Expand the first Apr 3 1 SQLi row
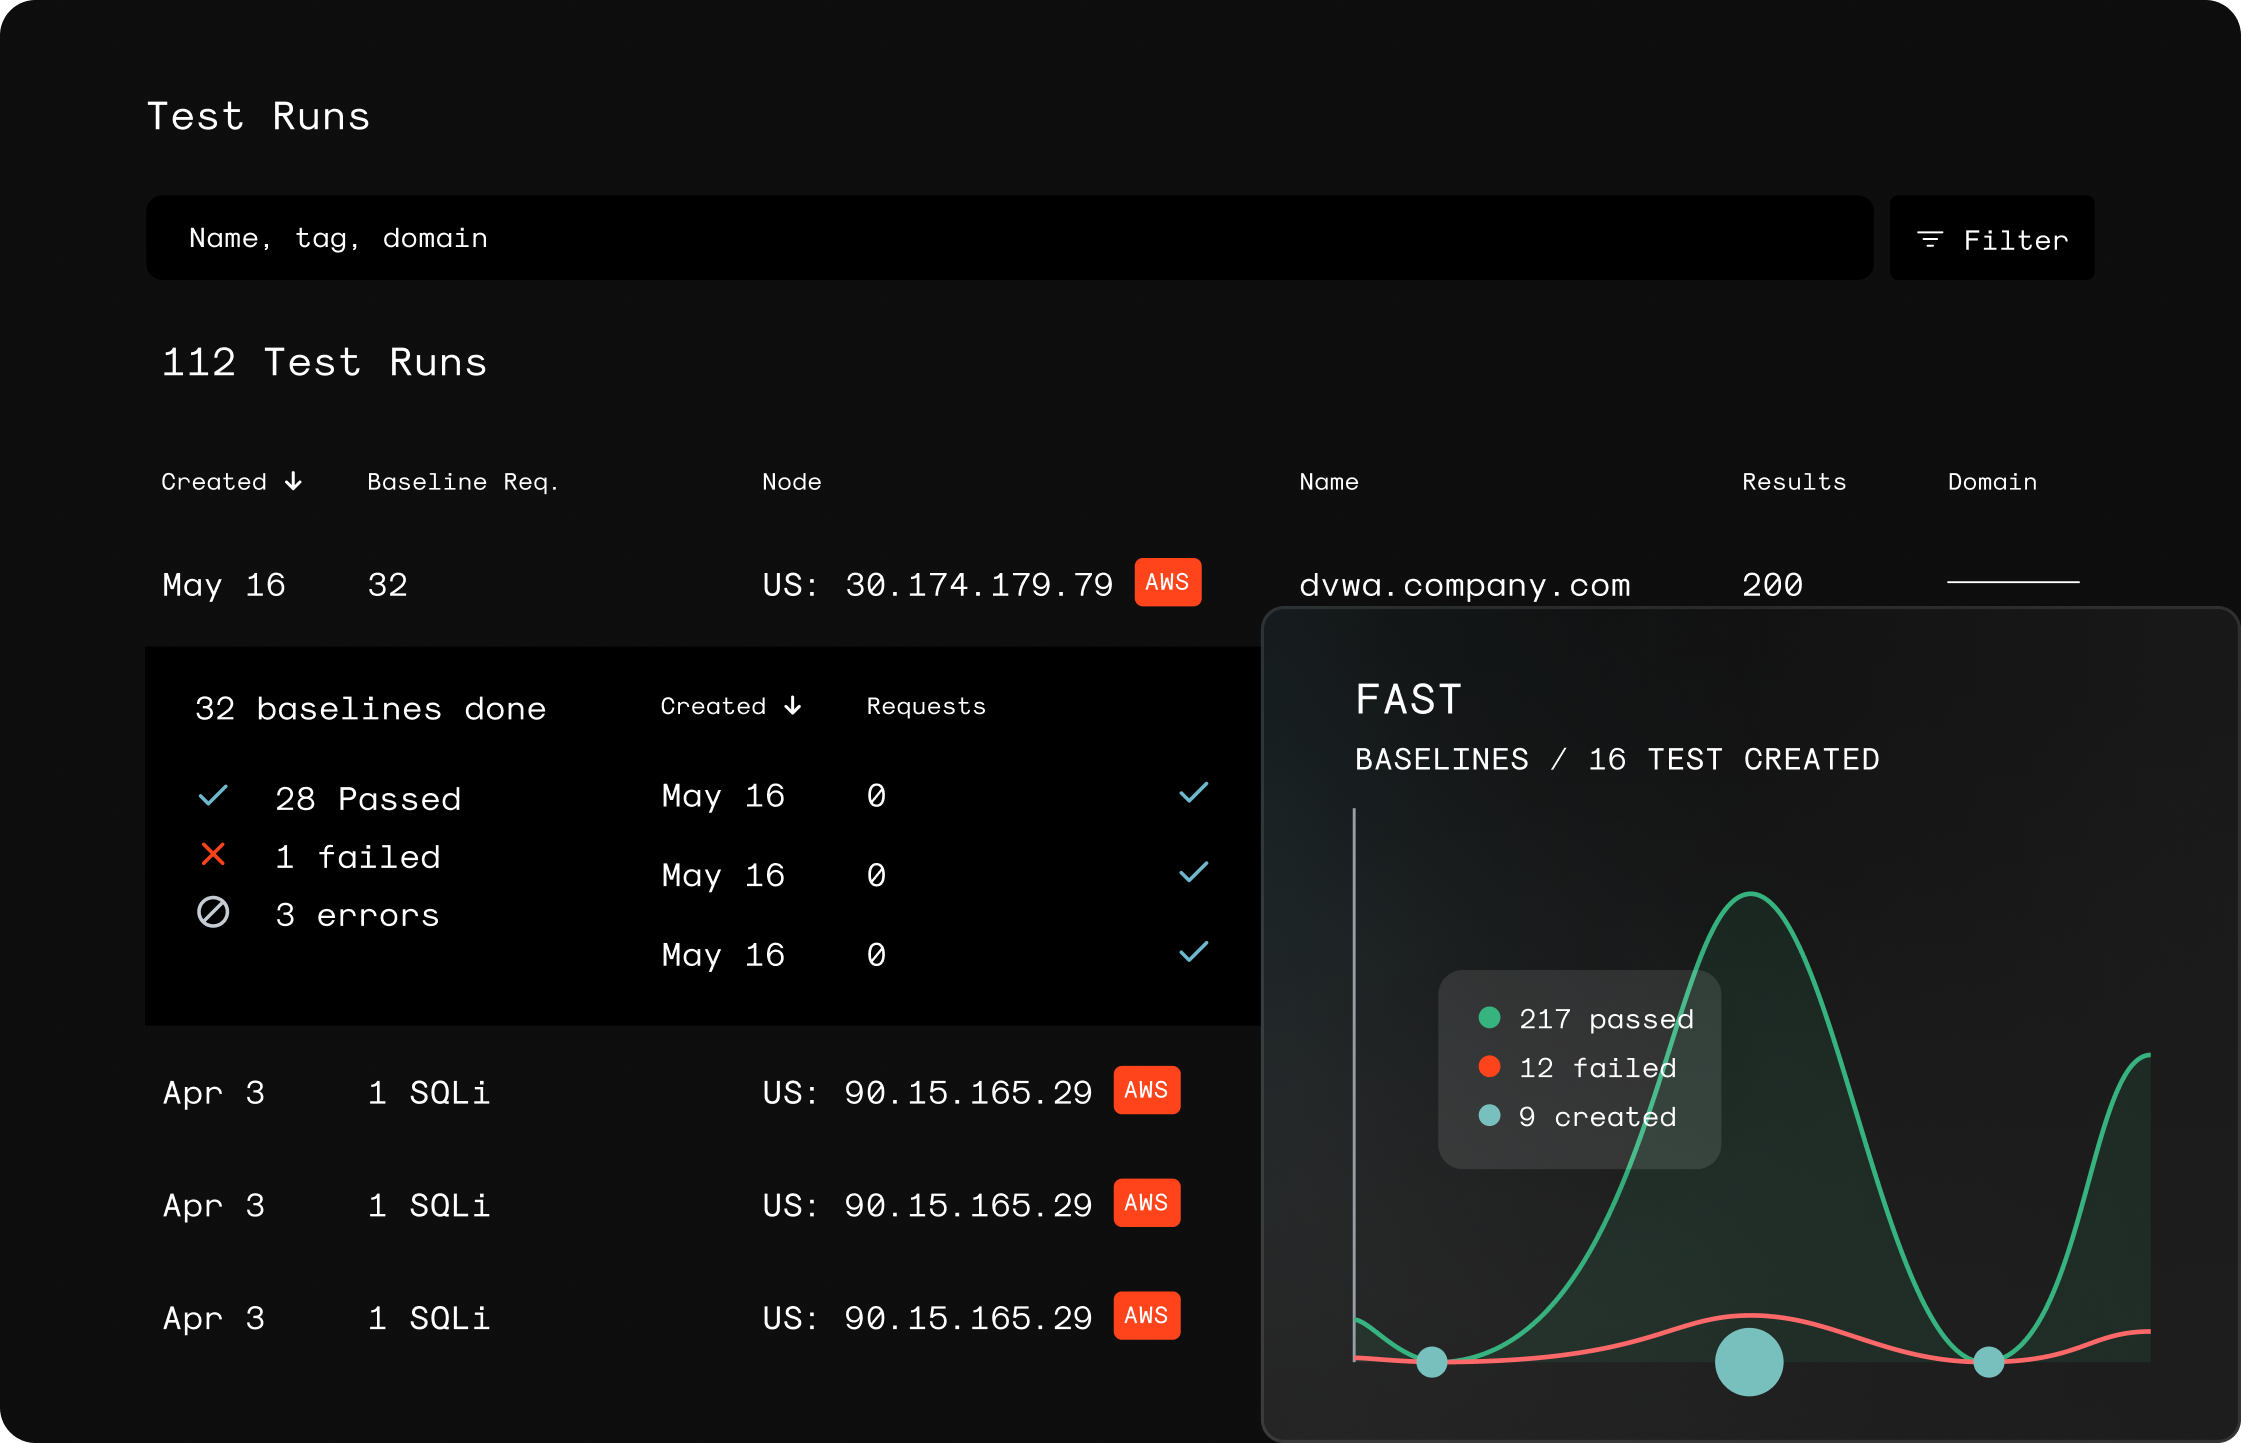The width and height of the screenshot is (2241, 1443). (x=429, y=1093)
